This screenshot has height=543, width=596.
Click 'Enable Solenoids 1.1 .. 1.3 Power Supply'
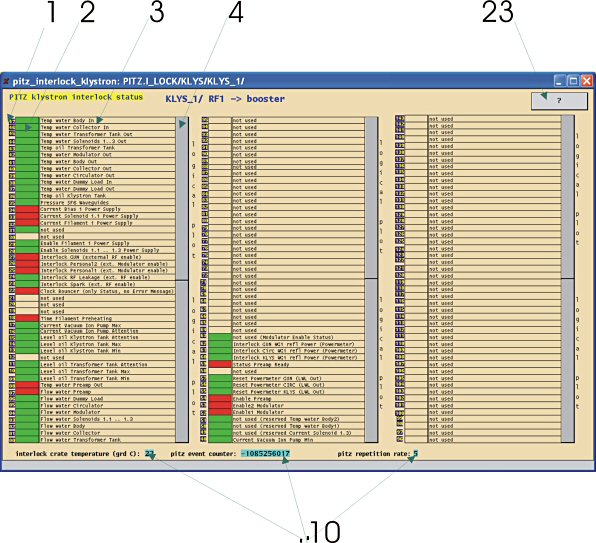point(100,250)
